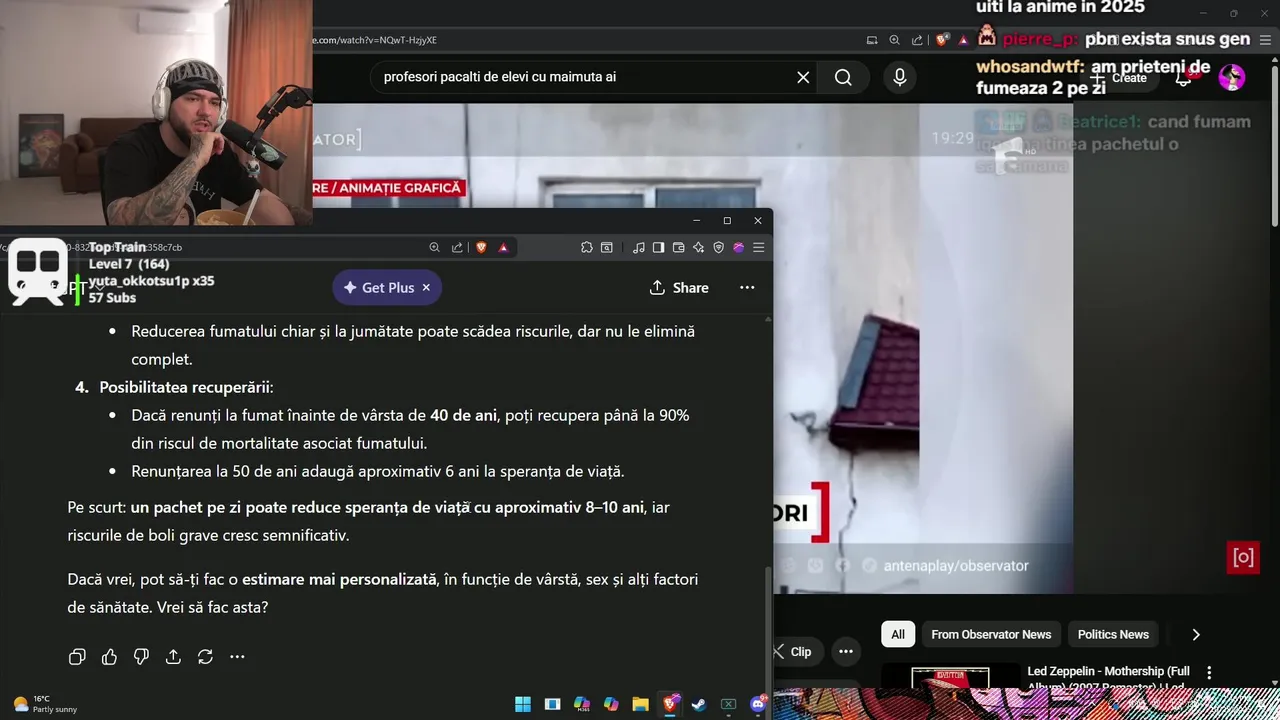Open Copilot from the taskbar
Image resolution: width=1280 pixels, height=720 pixels.
click(x=611, y=704)
